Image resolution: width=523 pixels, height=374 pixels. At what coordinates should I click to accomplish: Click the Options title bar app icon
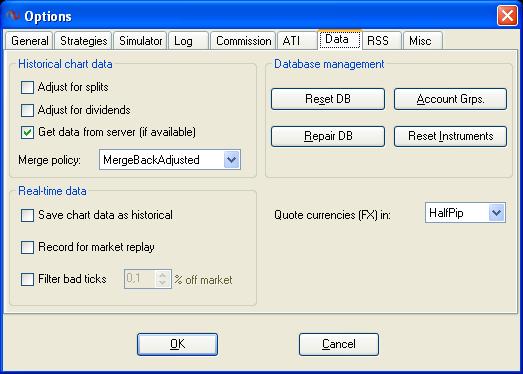[13, 16]
